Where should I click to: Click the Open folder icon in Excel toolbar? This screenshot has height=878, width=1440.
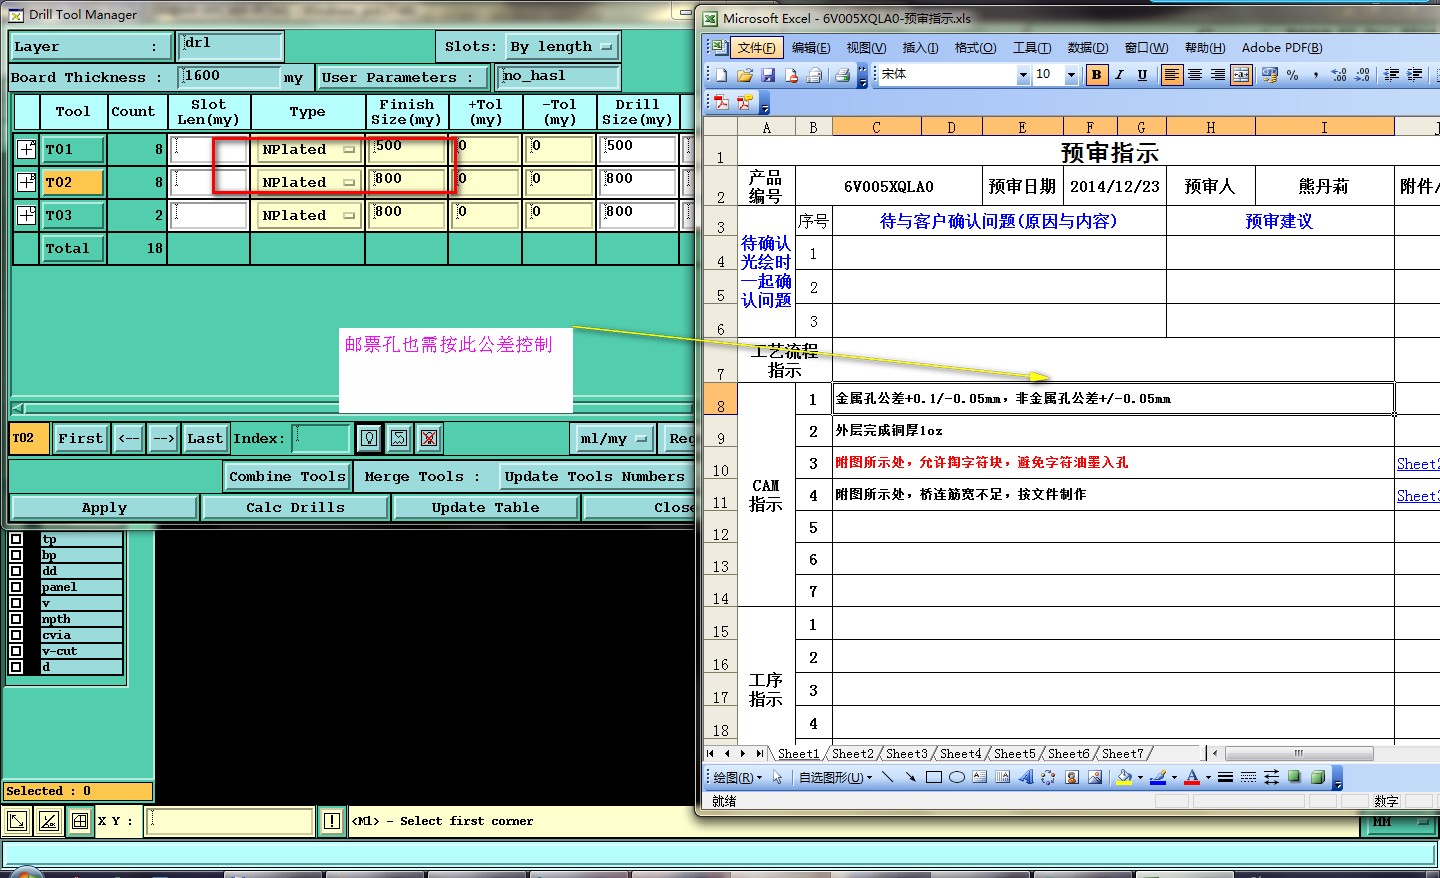point(744,75)
